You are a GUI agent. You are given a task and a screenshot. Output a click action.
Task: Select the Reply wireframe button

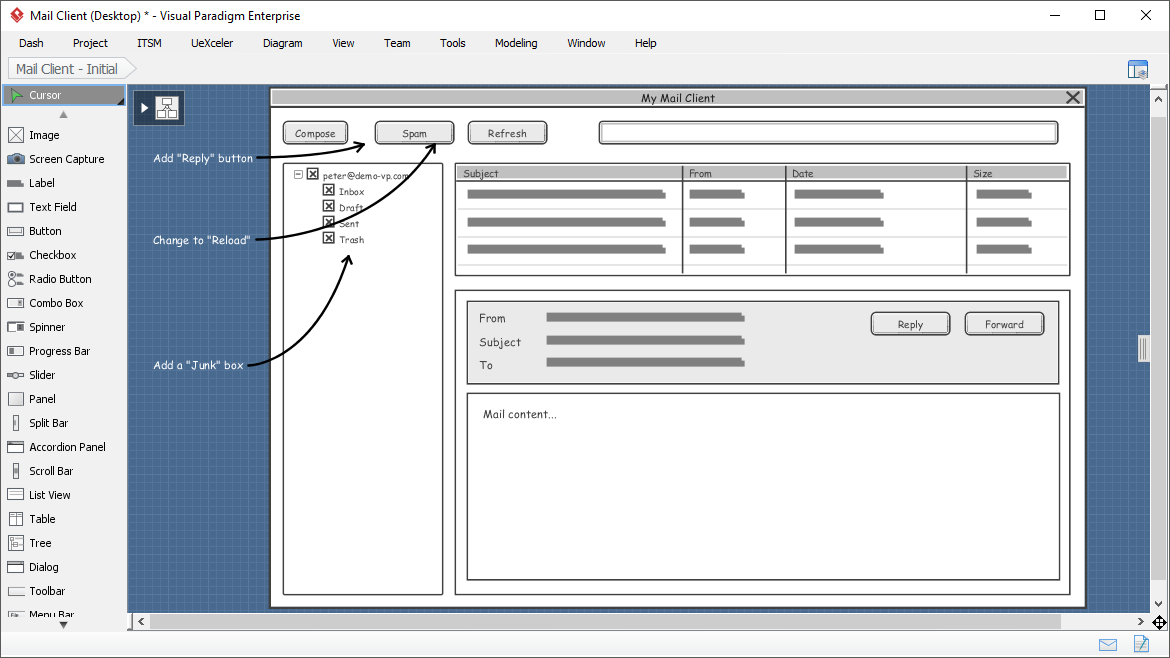910,325
